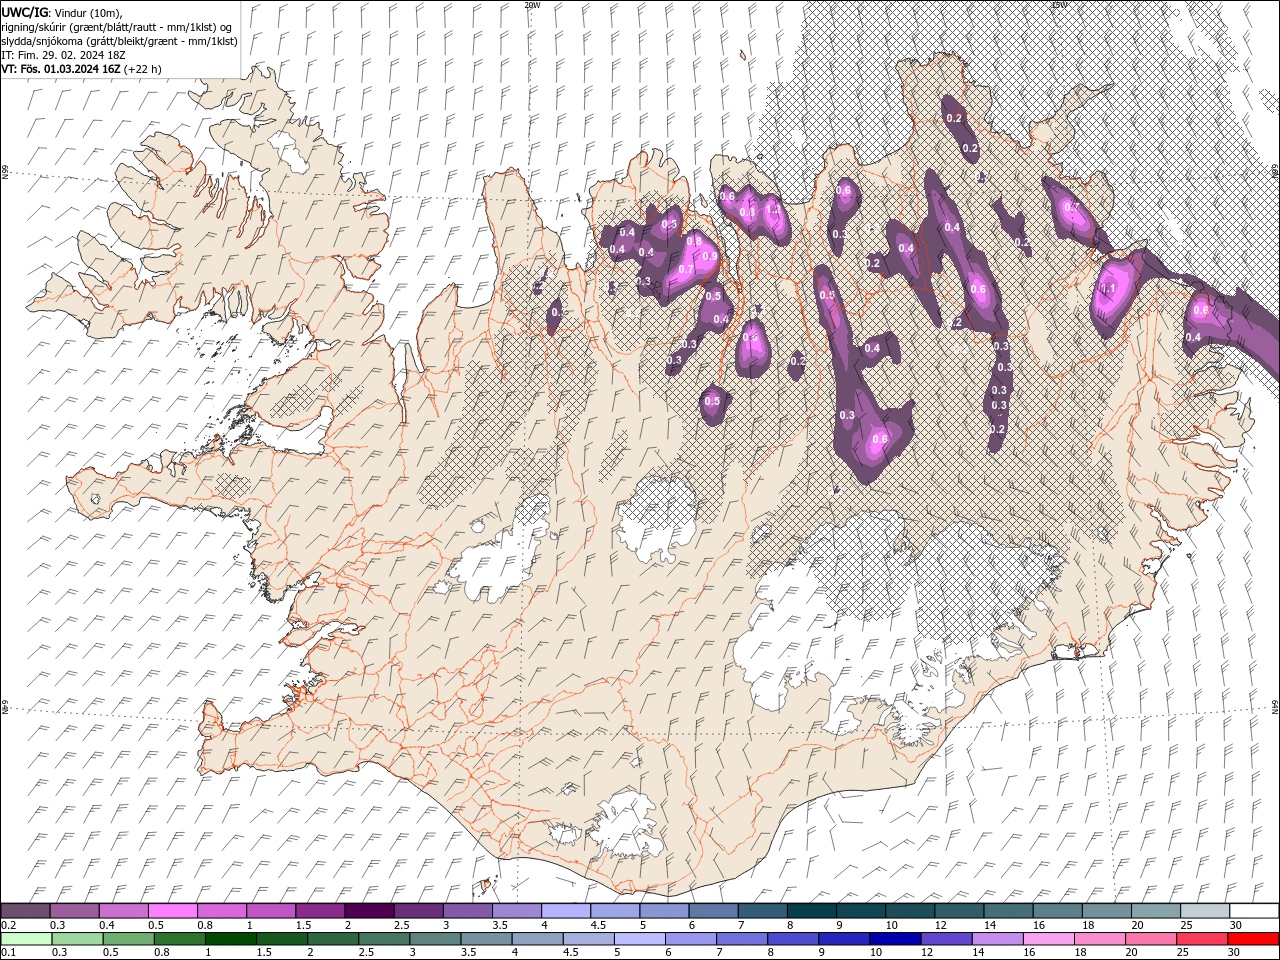Pick lower legend green swatch labeled 0.5
This screenshot has height=960, width=1280.
(x=128, y=939)
